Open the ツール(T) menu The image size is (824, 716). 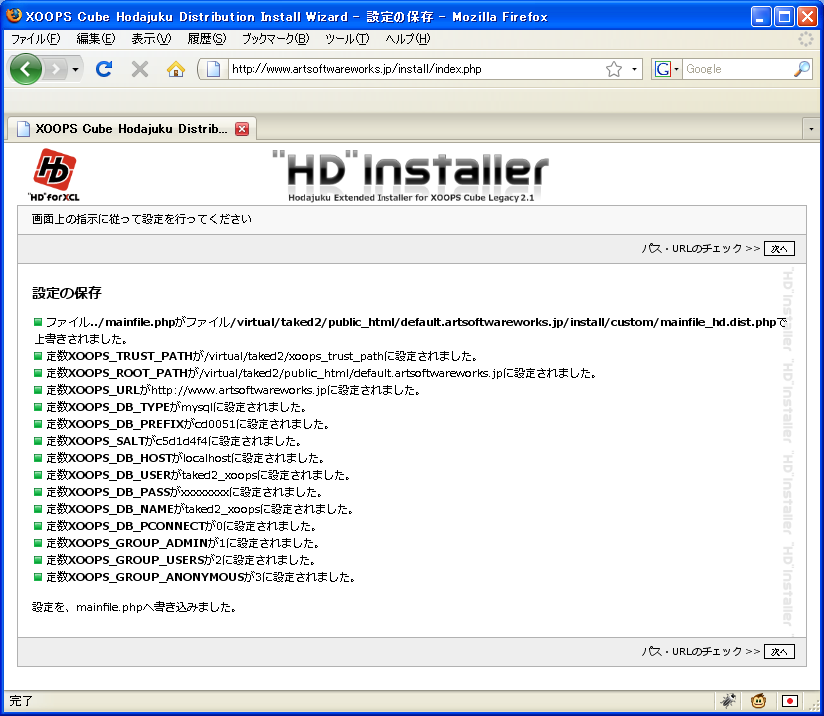(x=347, y=39)
